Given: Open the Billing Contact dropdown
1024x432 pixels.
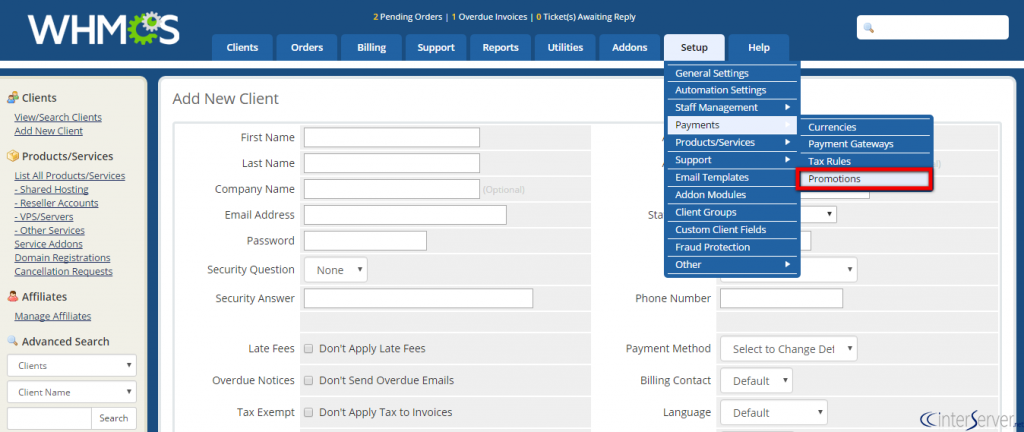Looking at the screenshot, I should (x=756, y=381).
